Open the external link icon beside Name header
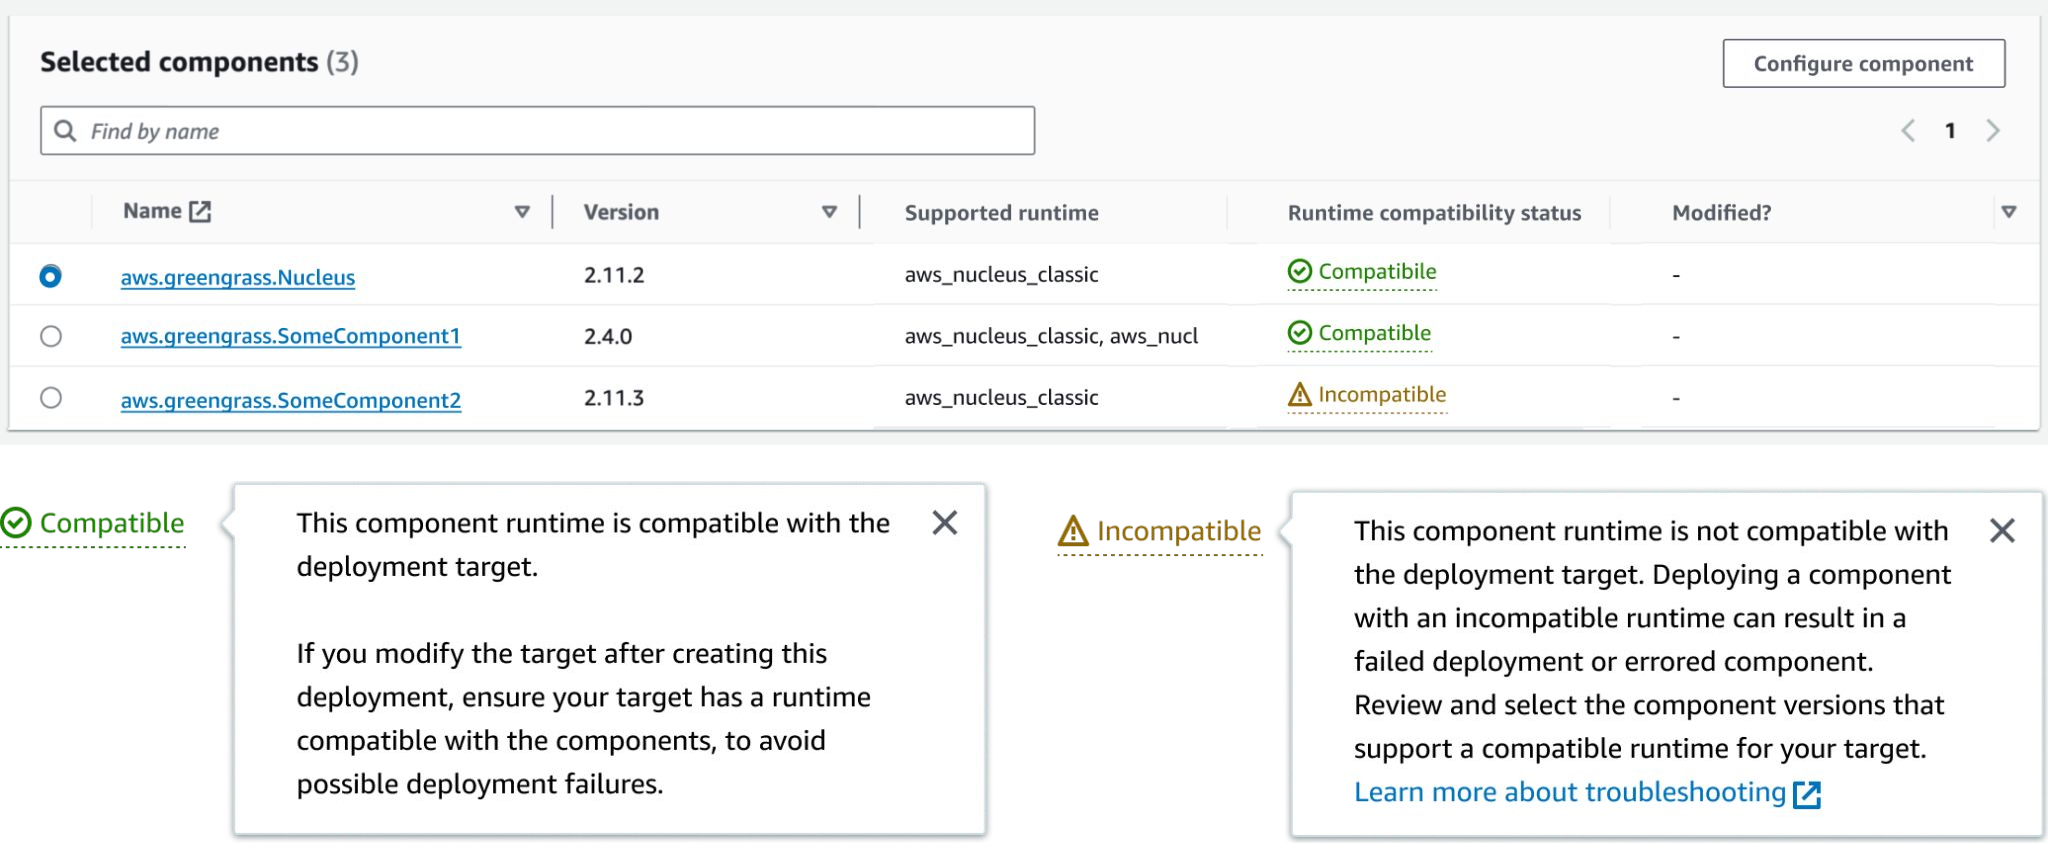This screenshot has width=2048, height=843. click(200, 211)
